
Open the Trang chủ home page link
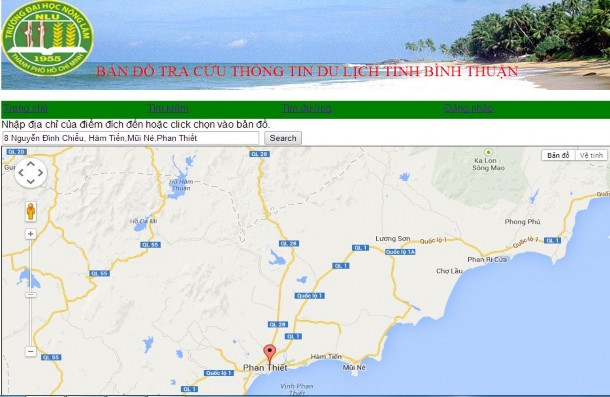[x=26, y=108]
